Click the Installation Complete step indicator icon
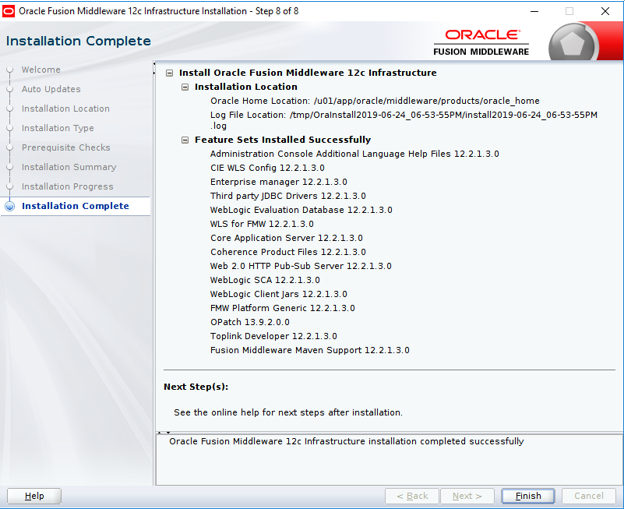 click(x=10, y=206)
